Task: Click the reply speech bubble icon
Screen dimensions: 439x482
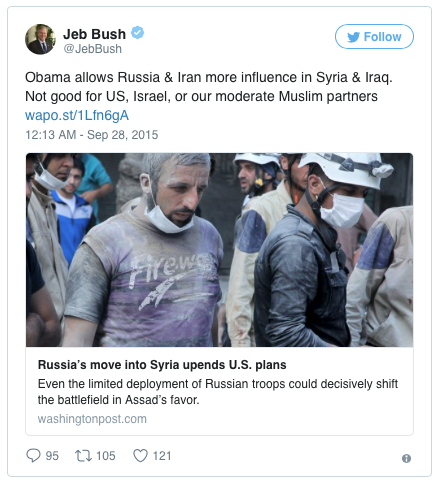Action: click(x=33, y=455)
